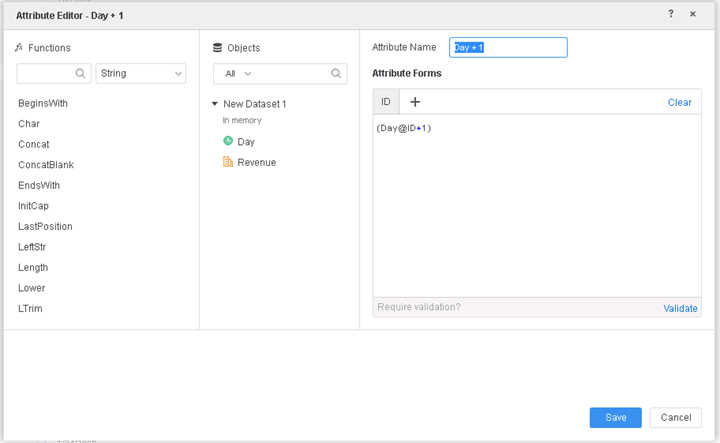Click the Validate link
The height and width of the screenshot is (443, 720).
pos(680,308)
